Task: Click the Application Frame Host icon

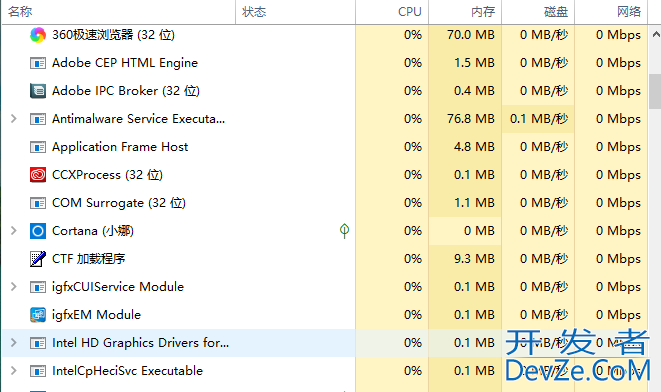Action: [38, 147]
